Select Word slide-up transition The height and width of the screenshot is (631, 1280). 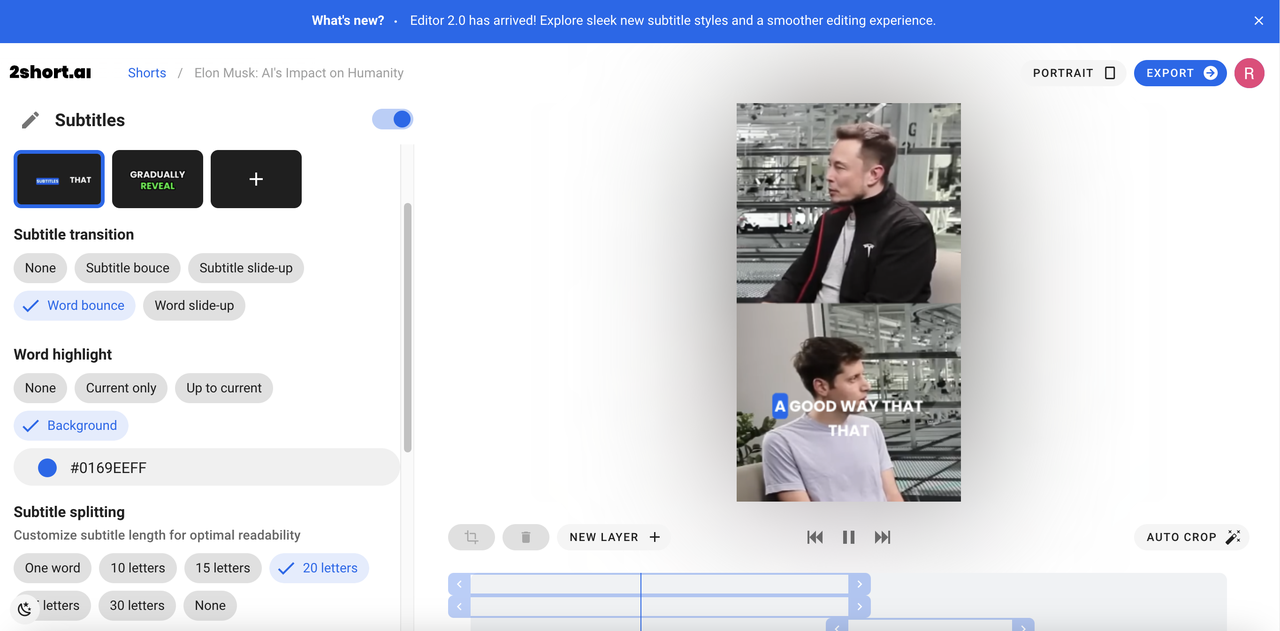(194, 305)
